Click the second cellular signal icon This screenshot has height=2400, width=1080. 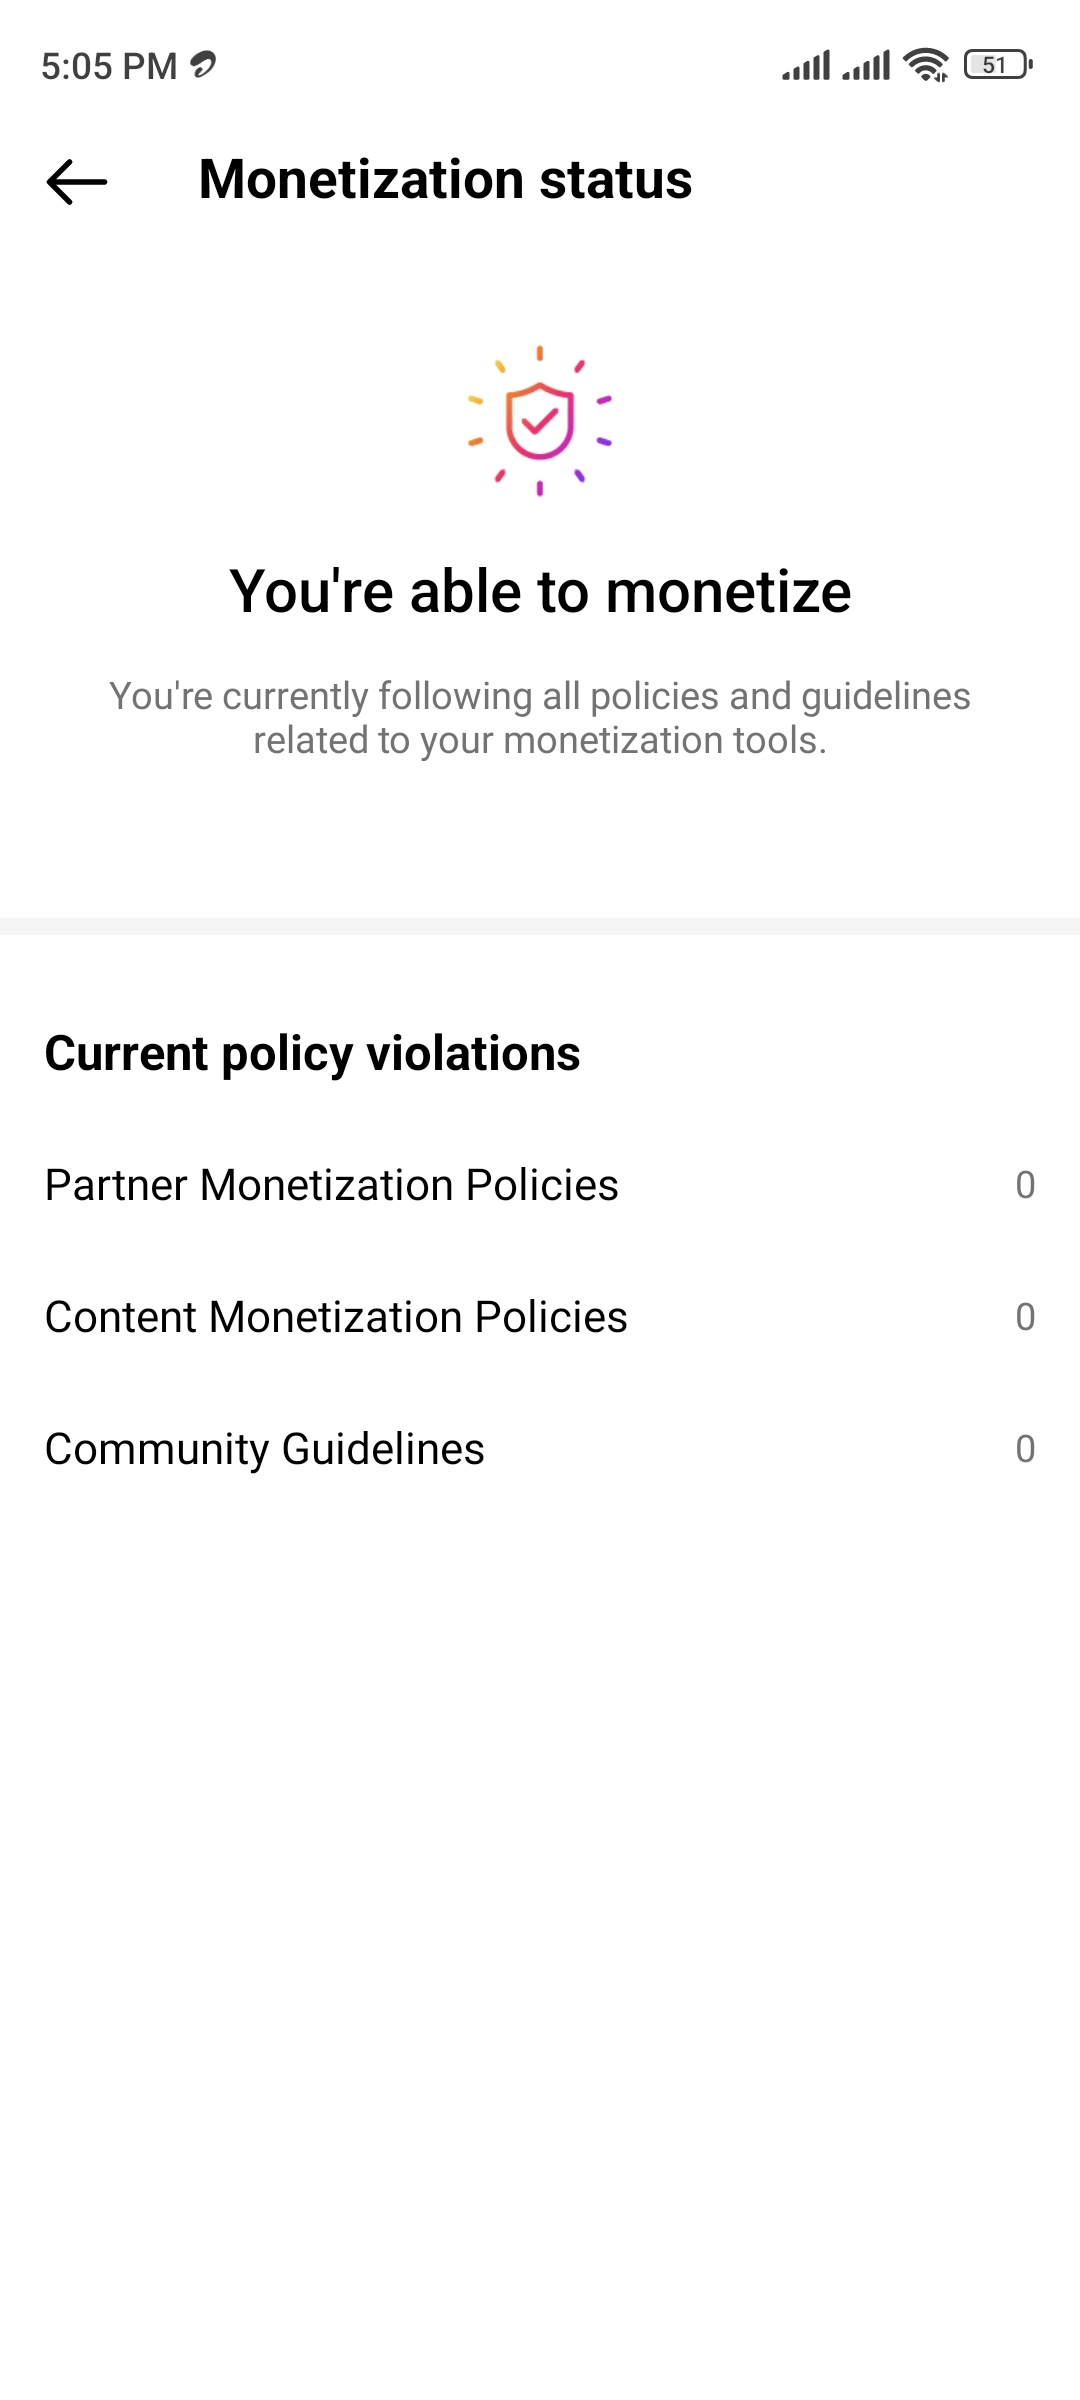[x=866, y=66]
